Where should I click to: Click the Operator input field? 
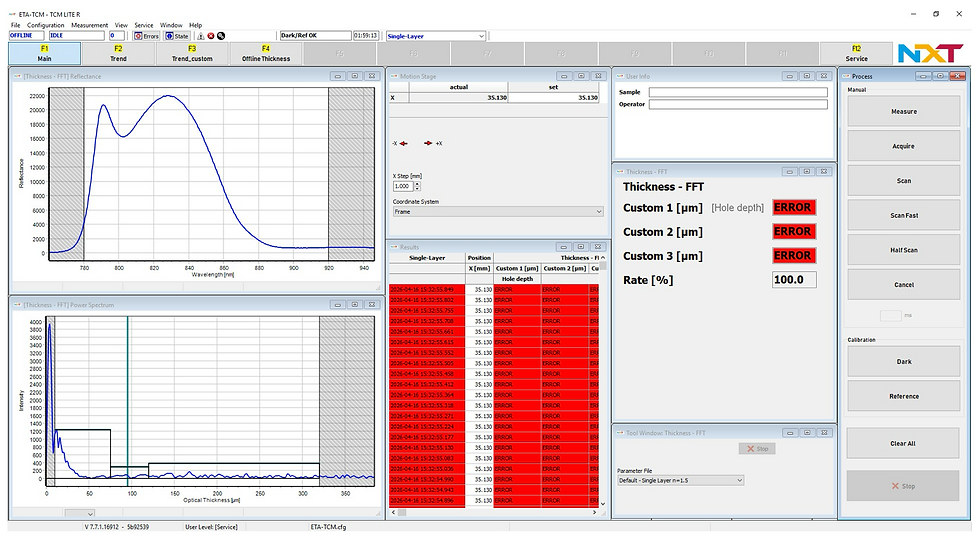(x=738, y=104)
